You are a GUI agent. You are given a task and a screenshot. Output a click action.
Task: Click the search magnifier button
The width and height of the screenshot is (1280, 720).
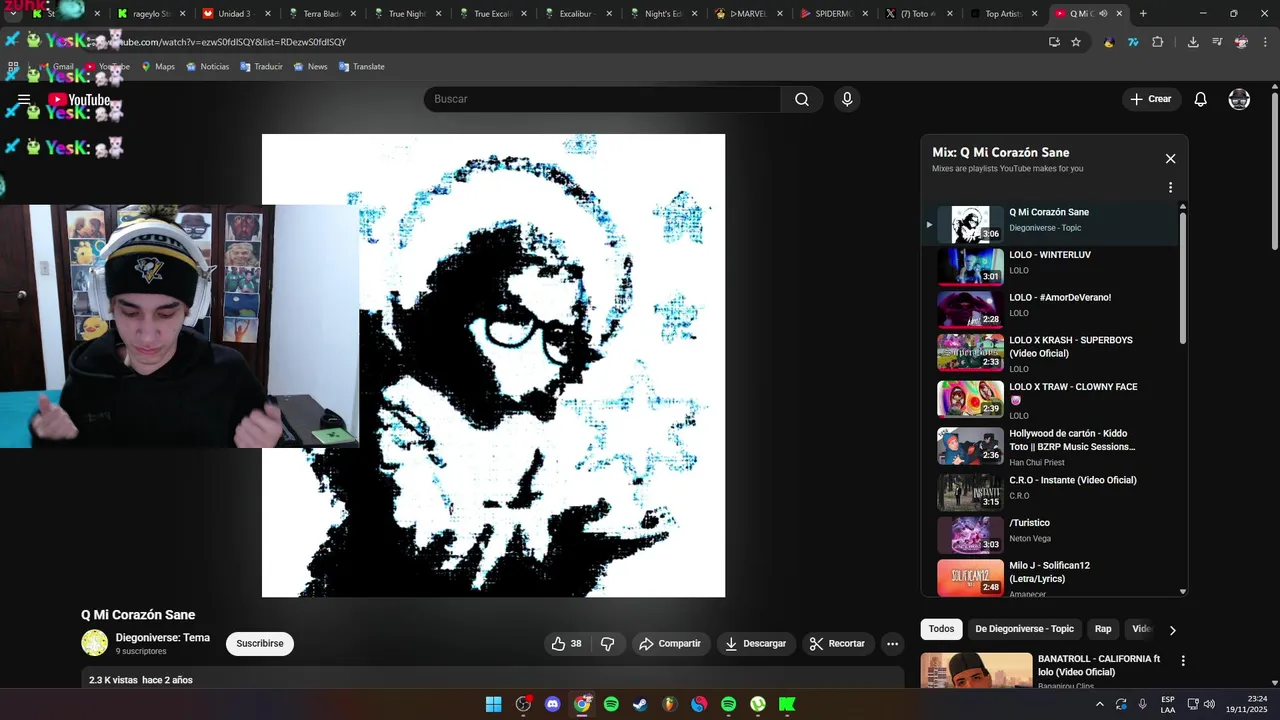(802, 99)
